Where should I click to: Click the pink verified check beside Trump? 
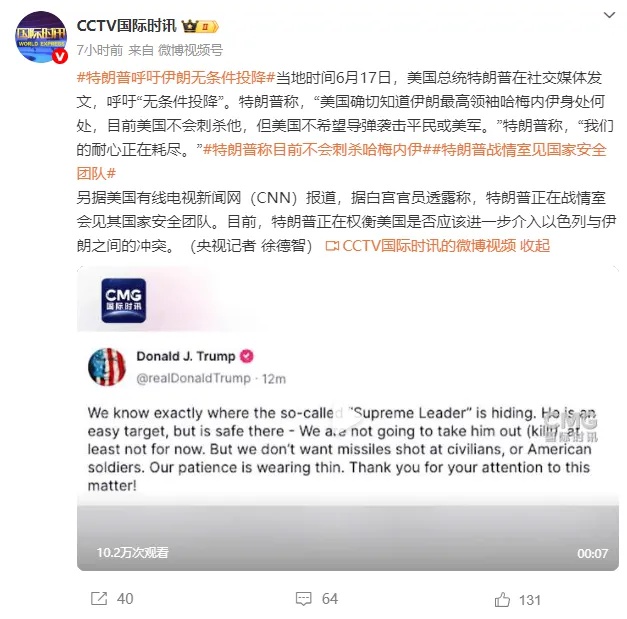[246, 356]
